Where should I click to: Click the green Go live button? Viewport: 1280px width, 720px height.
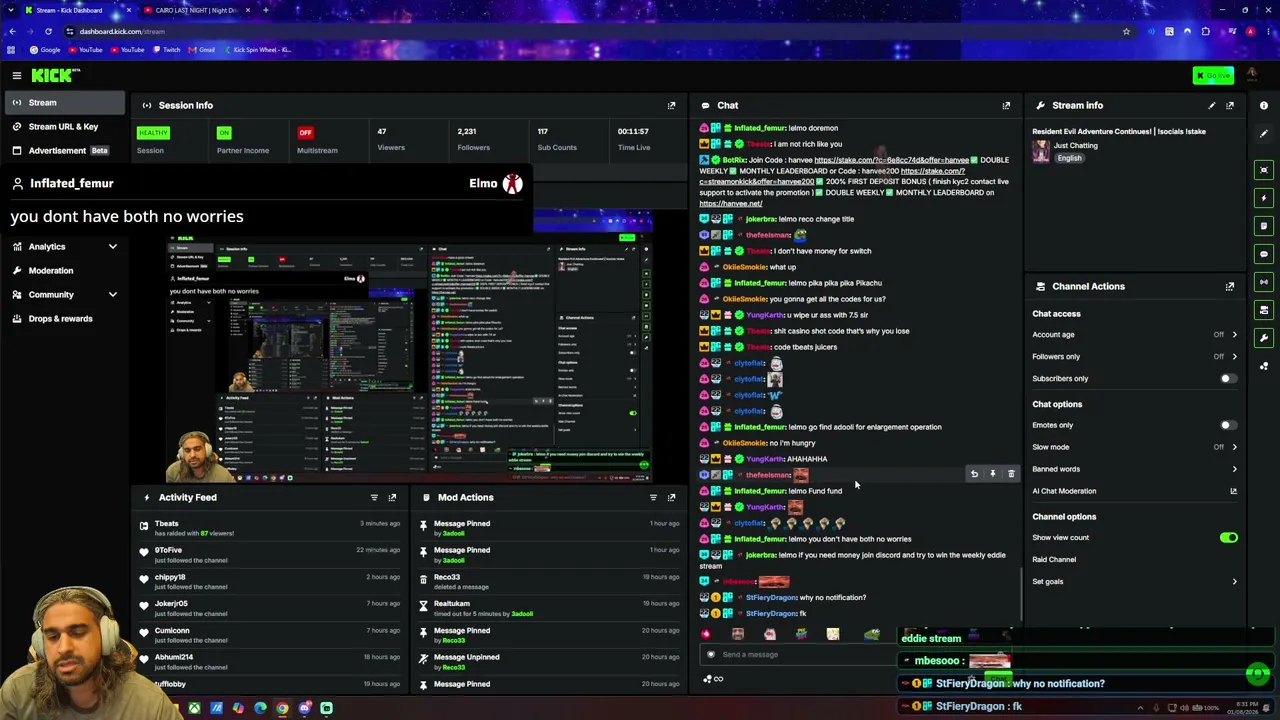(1213, 75)
